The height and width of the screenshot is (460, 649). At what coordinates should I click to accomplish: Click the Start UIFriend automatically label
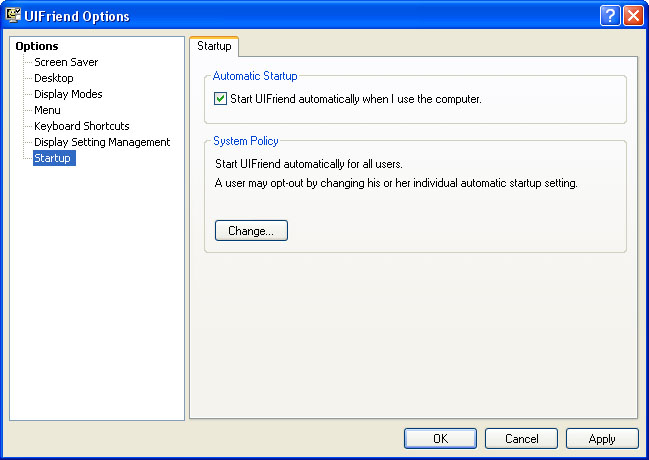point(356,99)
